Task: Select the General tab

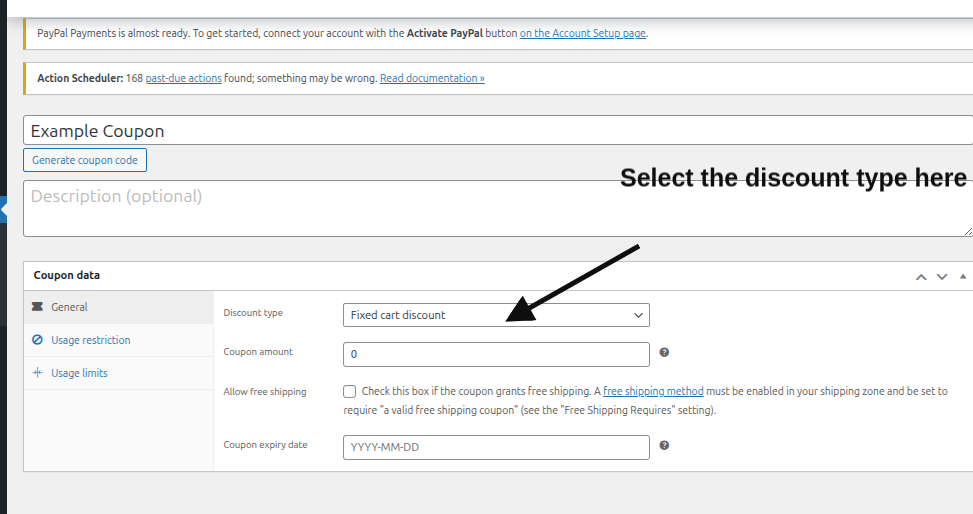Action: [x=69, y=307]
